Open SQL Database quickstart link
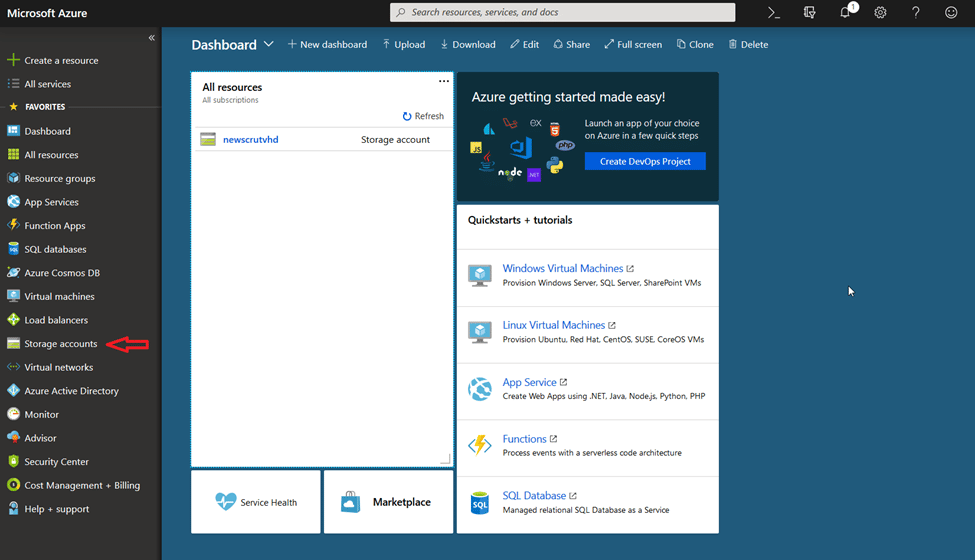The image size is (975, 560). 534,495
